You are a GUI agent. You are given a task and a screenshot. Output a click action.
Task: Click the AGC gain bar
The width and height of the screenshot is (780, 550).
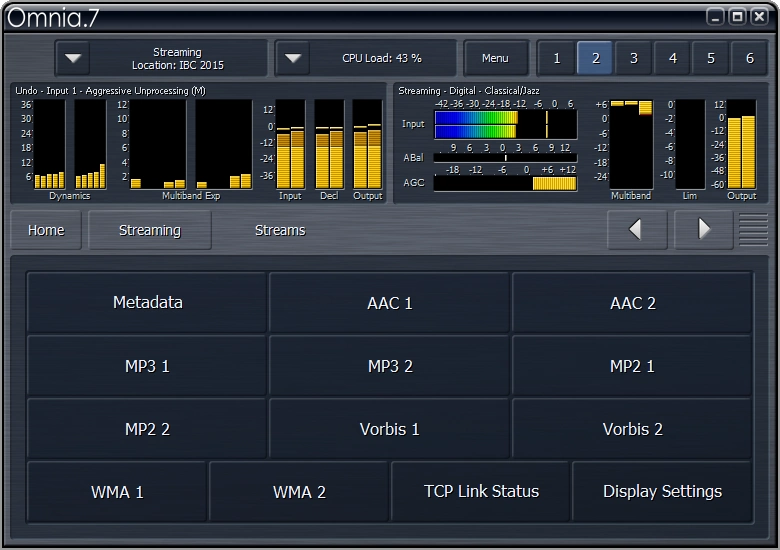pyautogui.click(x=505, y=183)
